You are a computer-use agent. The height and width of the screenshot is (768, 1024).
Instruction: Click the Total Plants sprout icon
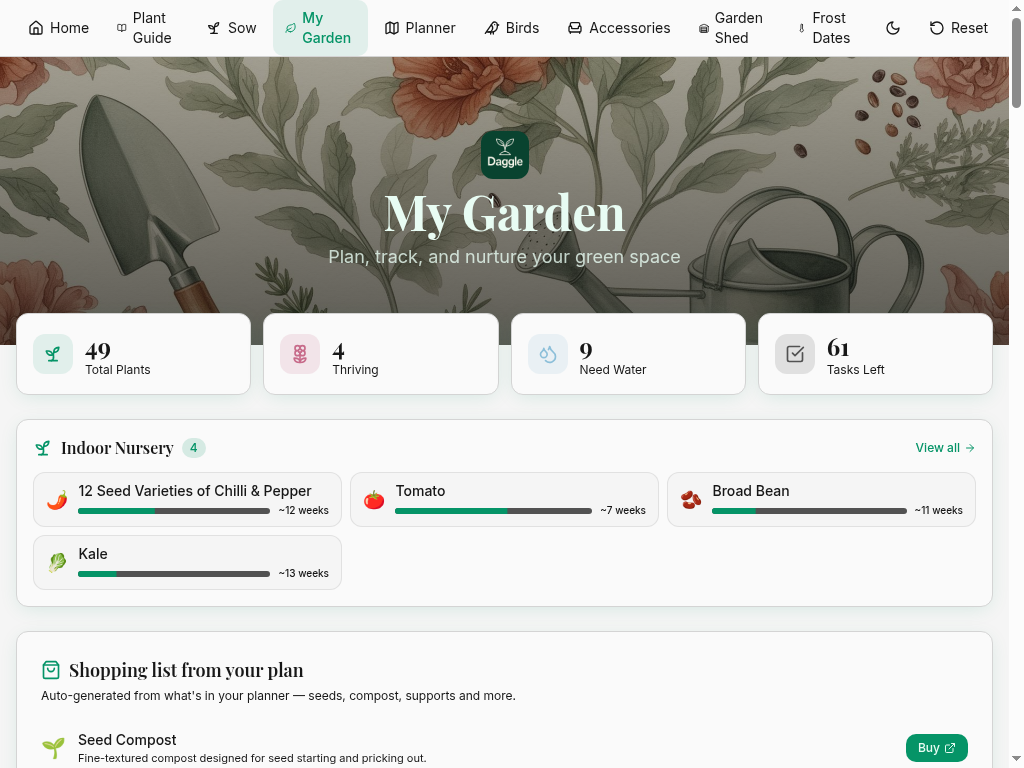[x=53, y=354]
